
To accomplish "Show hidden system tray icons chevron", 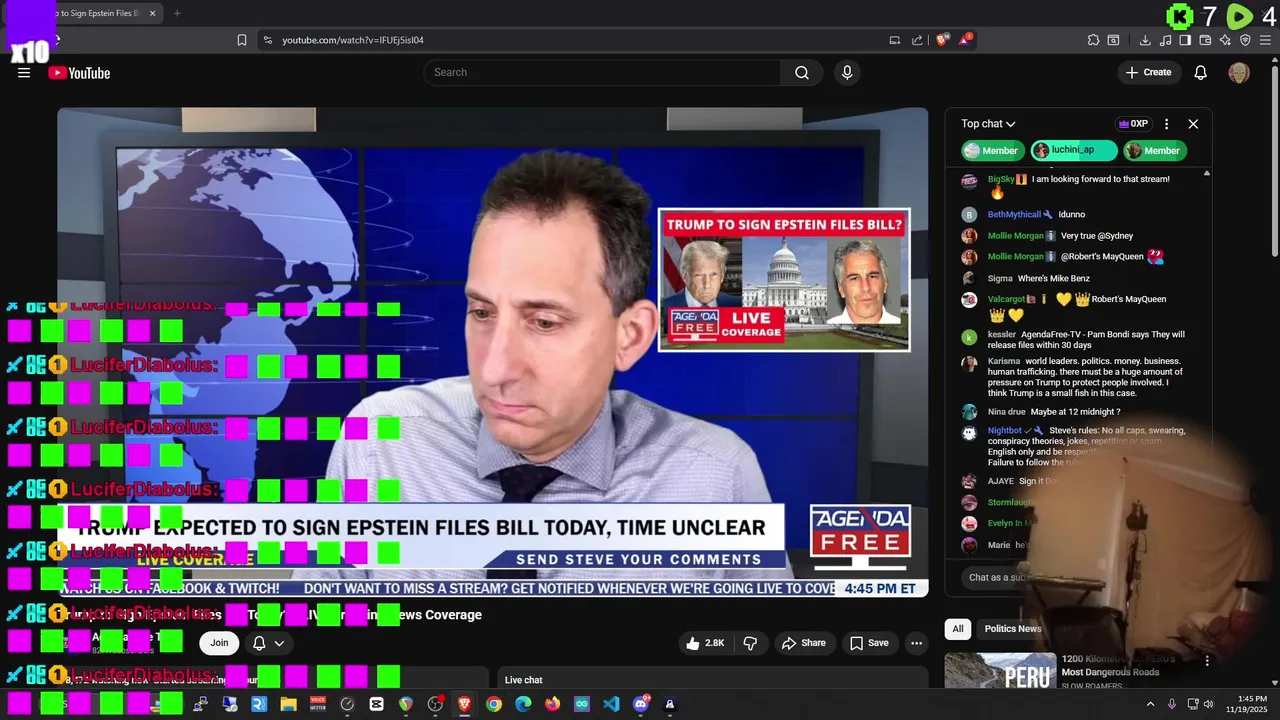I will point(1150,704).
